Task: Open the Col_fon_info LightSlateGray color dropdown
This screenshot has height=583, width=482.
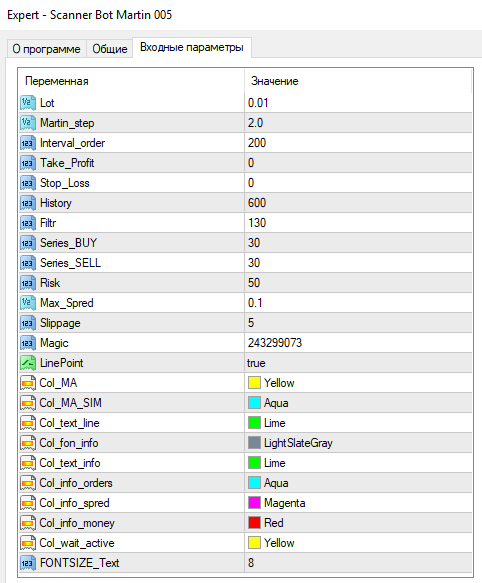Action: coord(358,443)
